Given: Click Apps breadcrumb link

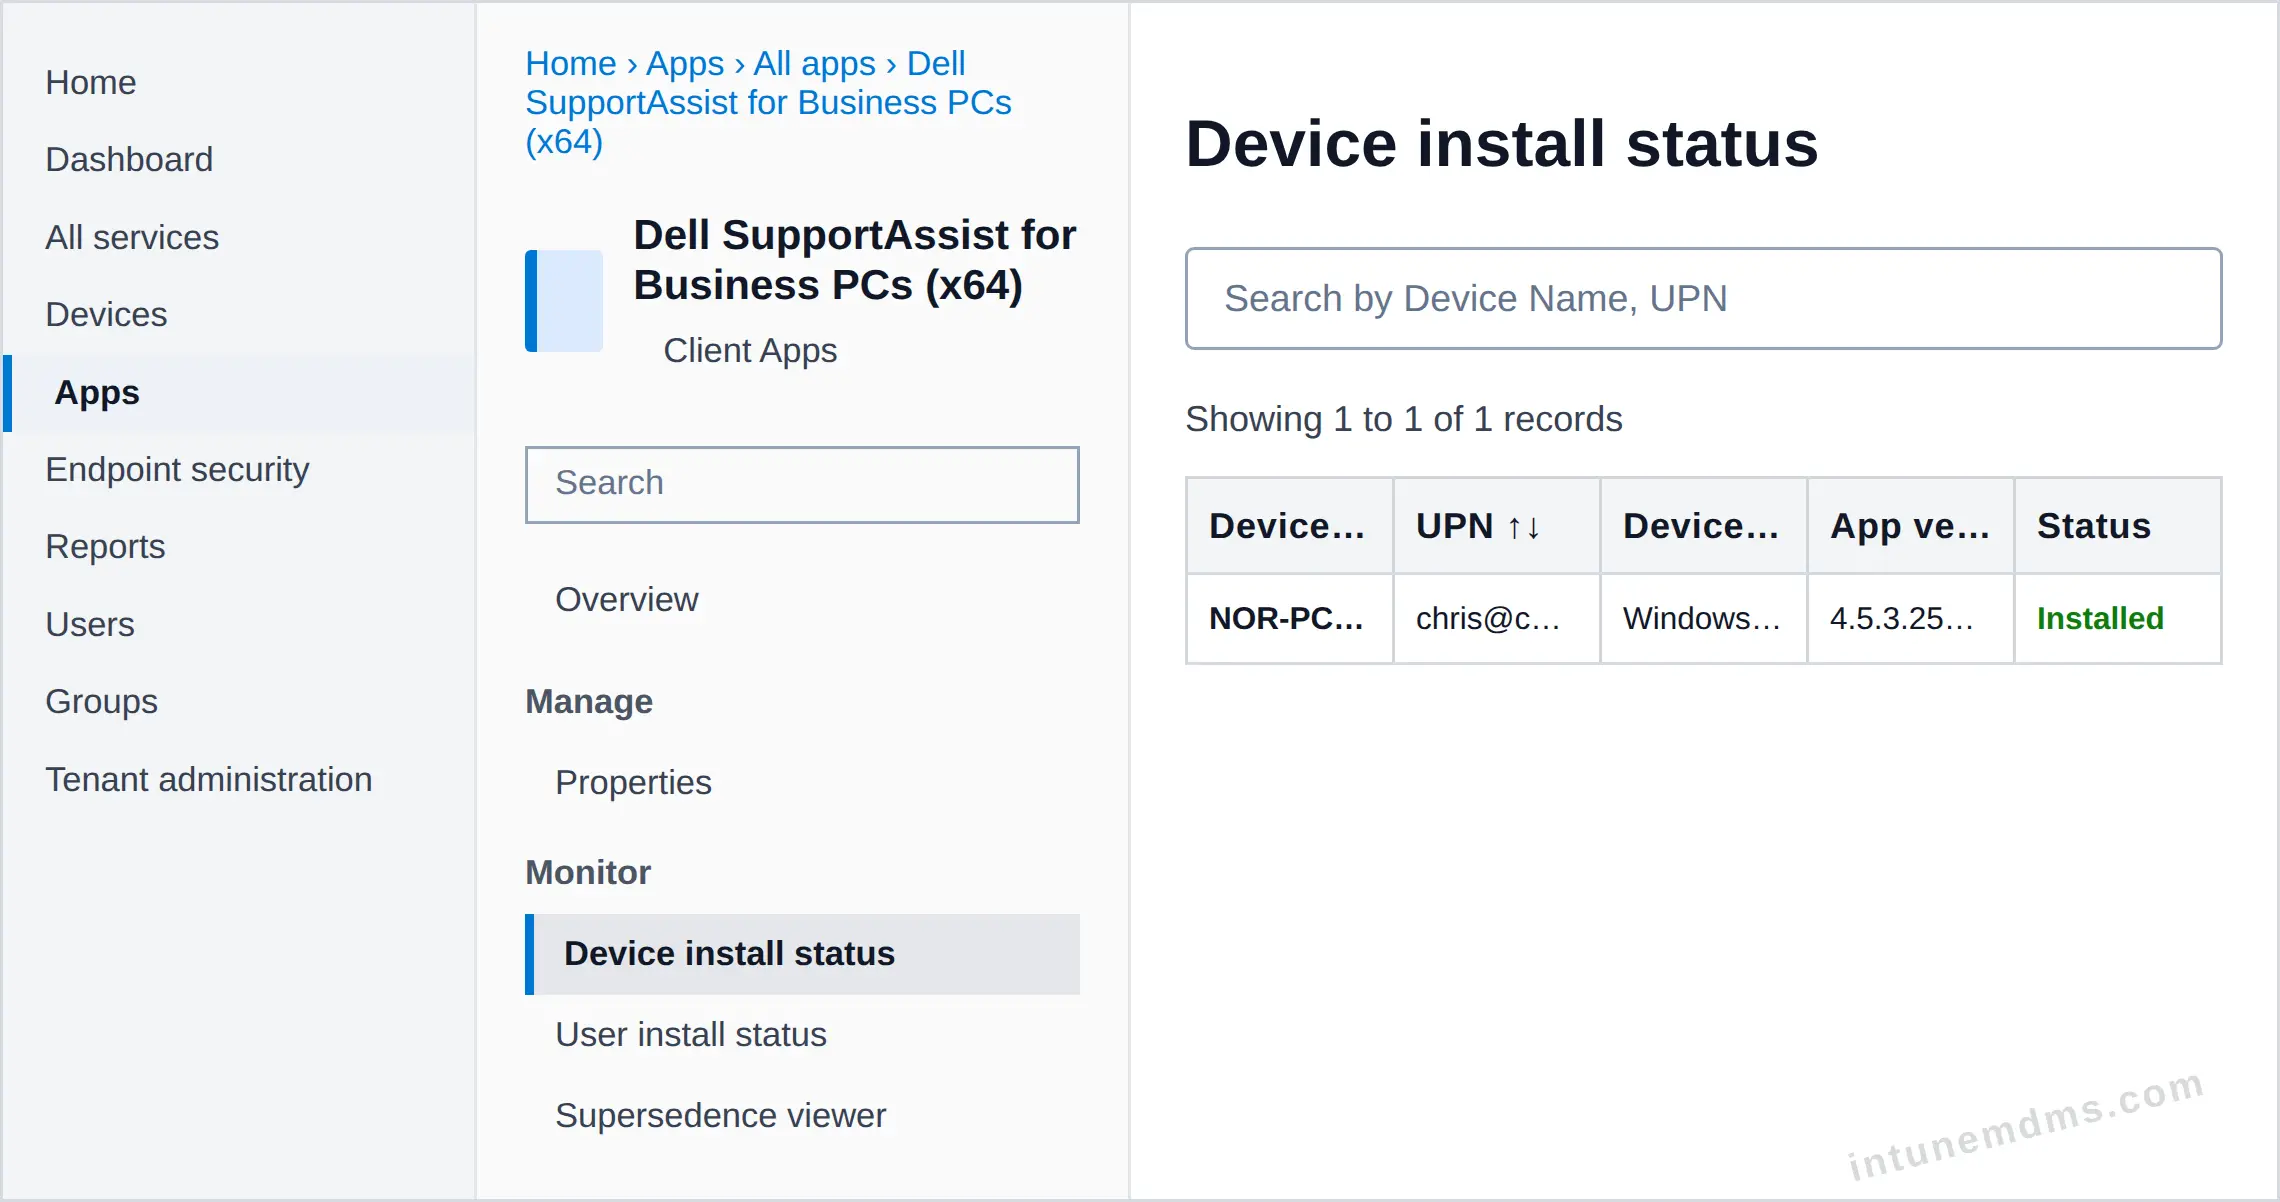Looking at the screenshot, I should 685,63.
